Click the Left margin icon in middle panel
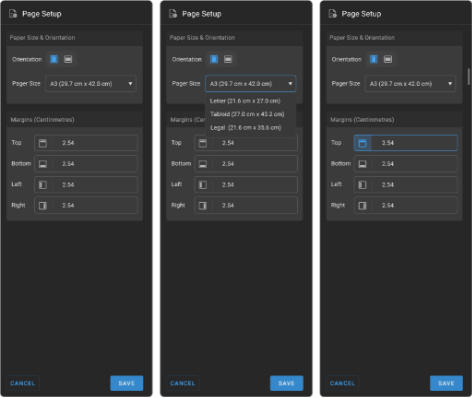The image size is (473, 398). click(x=203, y=185)
